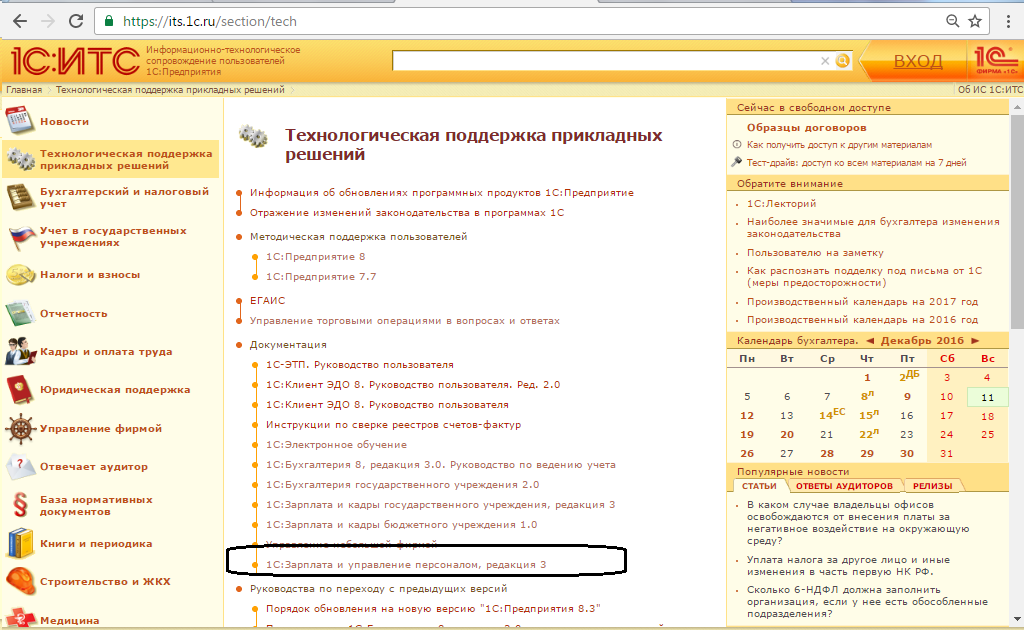Click ВХОД login button

point(918,61)
